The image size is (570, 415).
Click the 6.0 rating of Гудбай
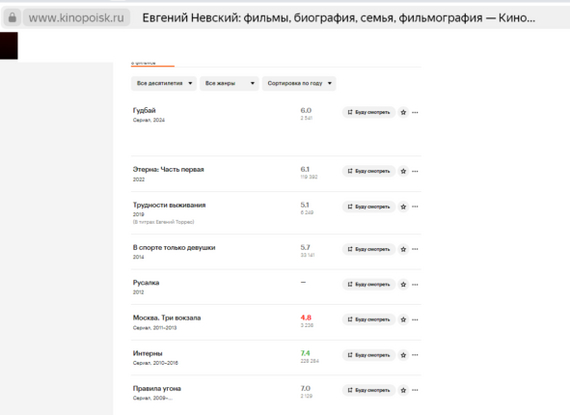click(x=306, y=110)
